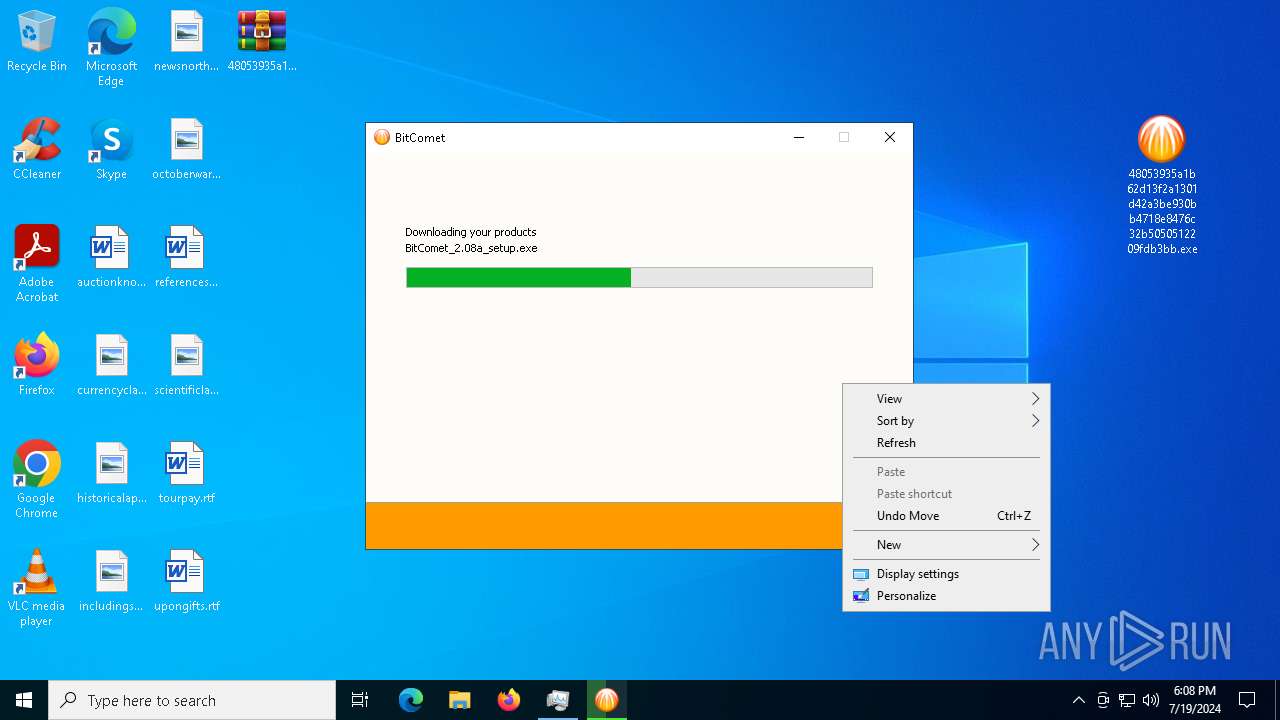Open Display settings from context menu
The width and height of the screenshot is (1280, 720).
click(946, 574)
